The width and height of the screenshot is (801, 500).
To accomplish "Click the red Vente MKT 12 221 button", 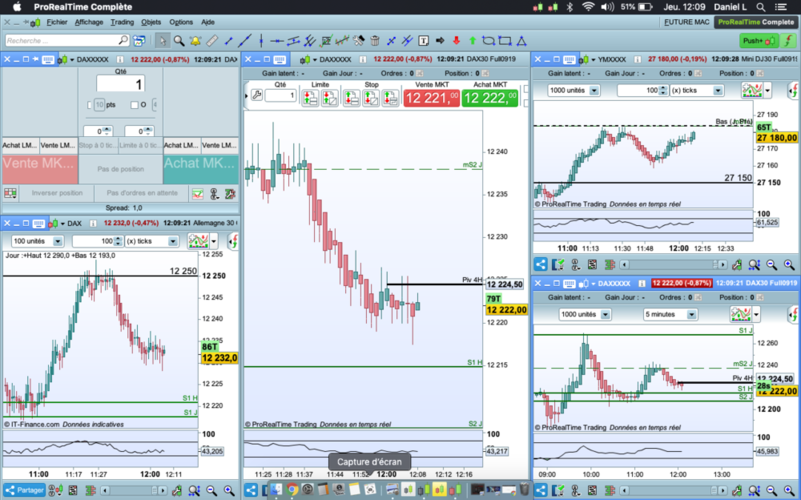I will [432, 98].
